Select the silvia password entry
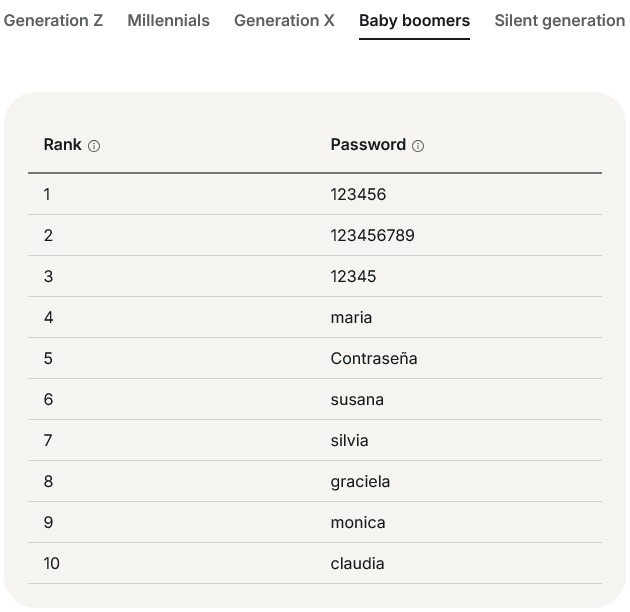630x612 pixels. pos(349,440)
